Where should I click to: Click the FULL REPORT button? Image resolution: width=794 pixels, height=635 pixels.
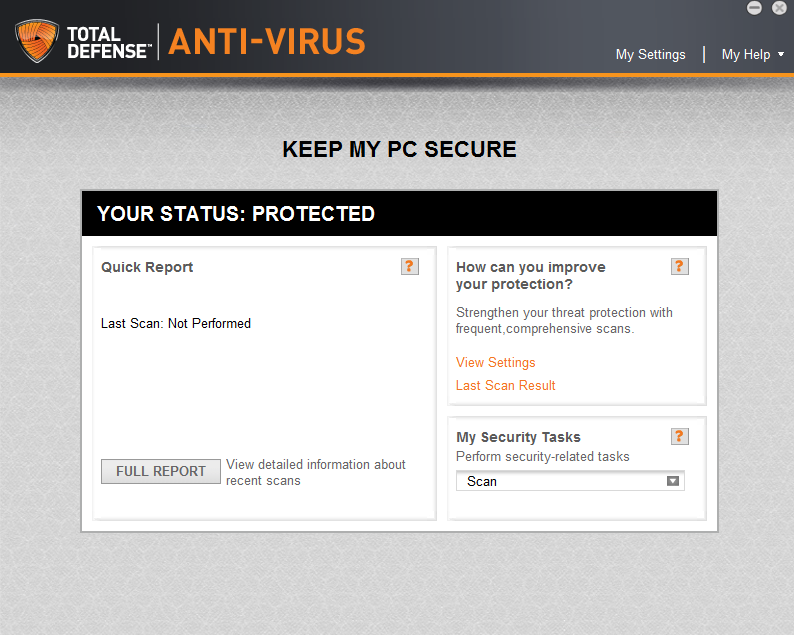coord(161,471)
